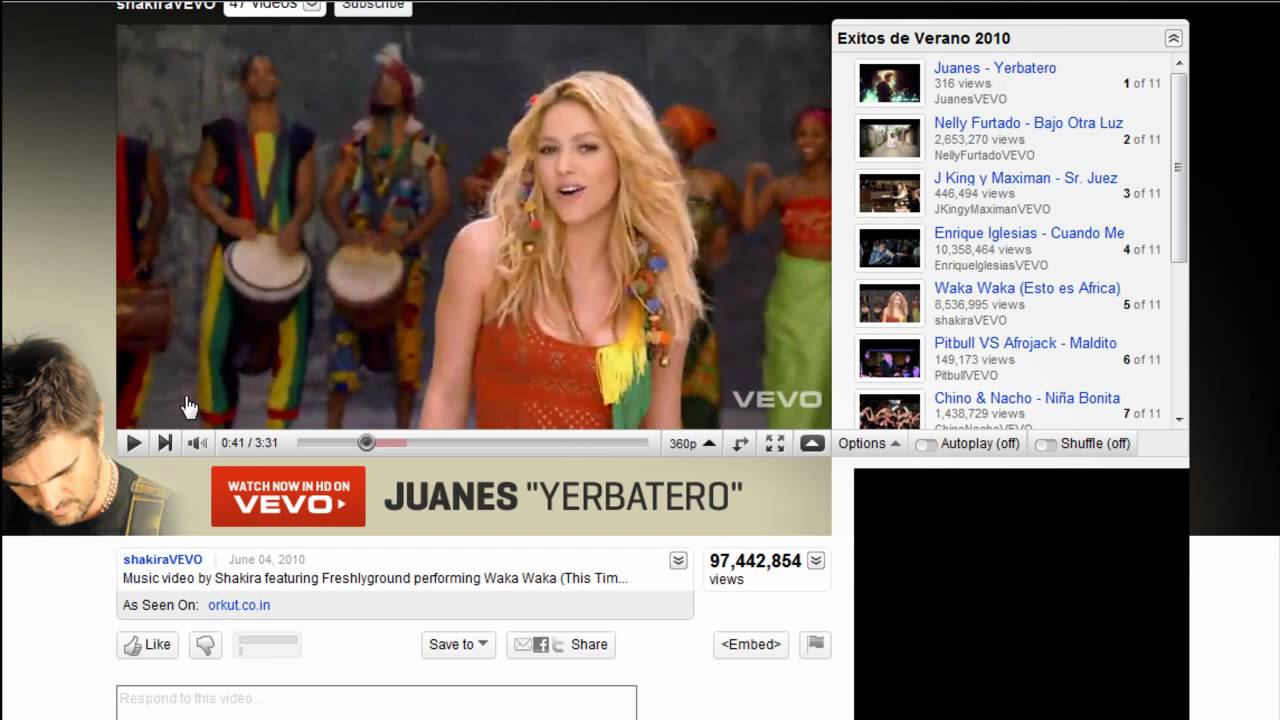The height and width of the screenshot is (720, 1280).
Task: Click thumbnail for Enrique Iglesias video
Action: [889, 248]
